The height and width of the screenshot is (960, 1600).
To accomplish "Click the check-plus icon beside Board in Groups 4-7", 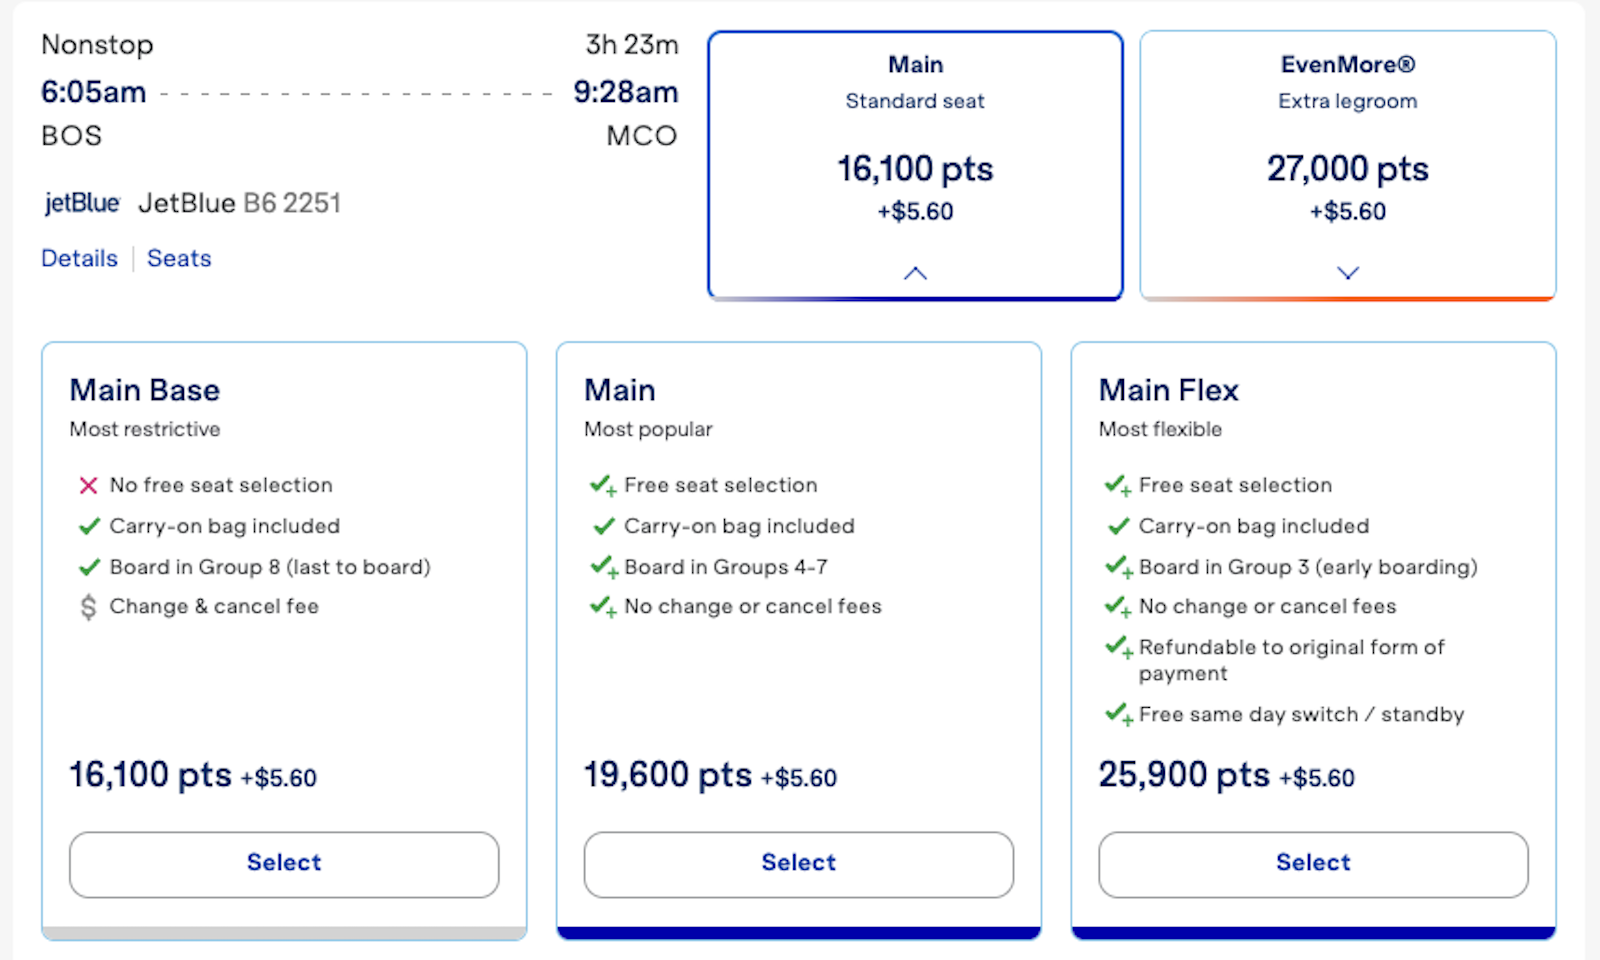I will pos(603,568).
